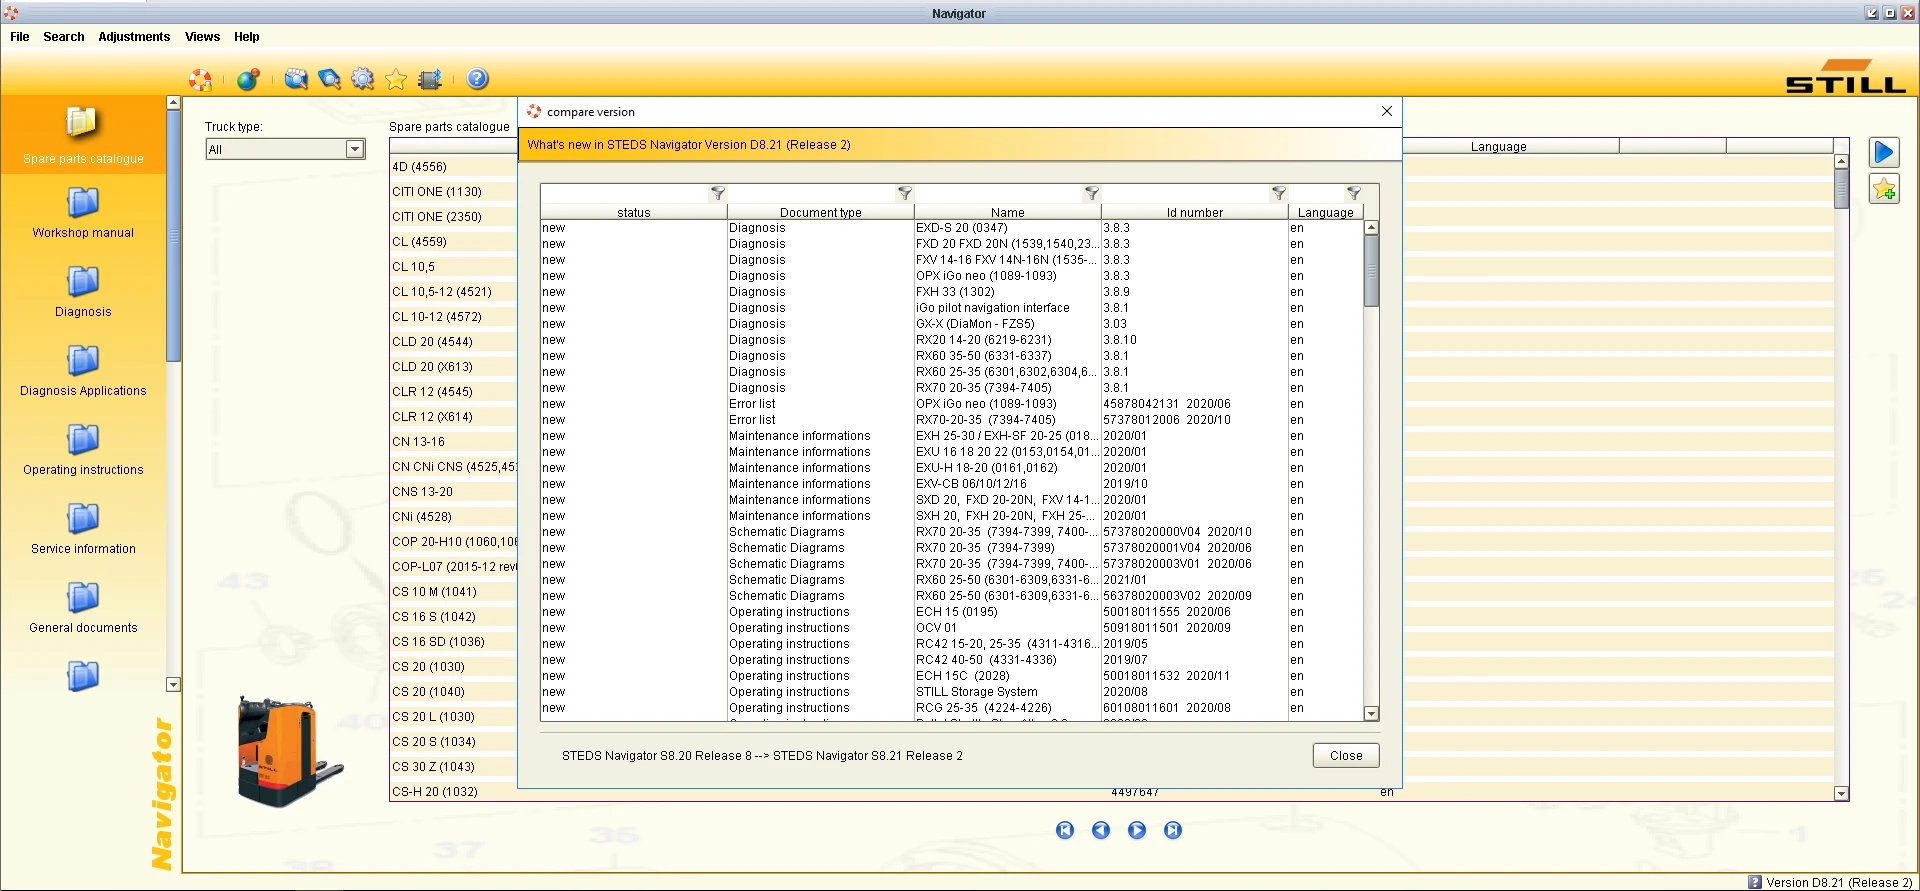Select iGo pilot navigation interface row

[952, 308]
